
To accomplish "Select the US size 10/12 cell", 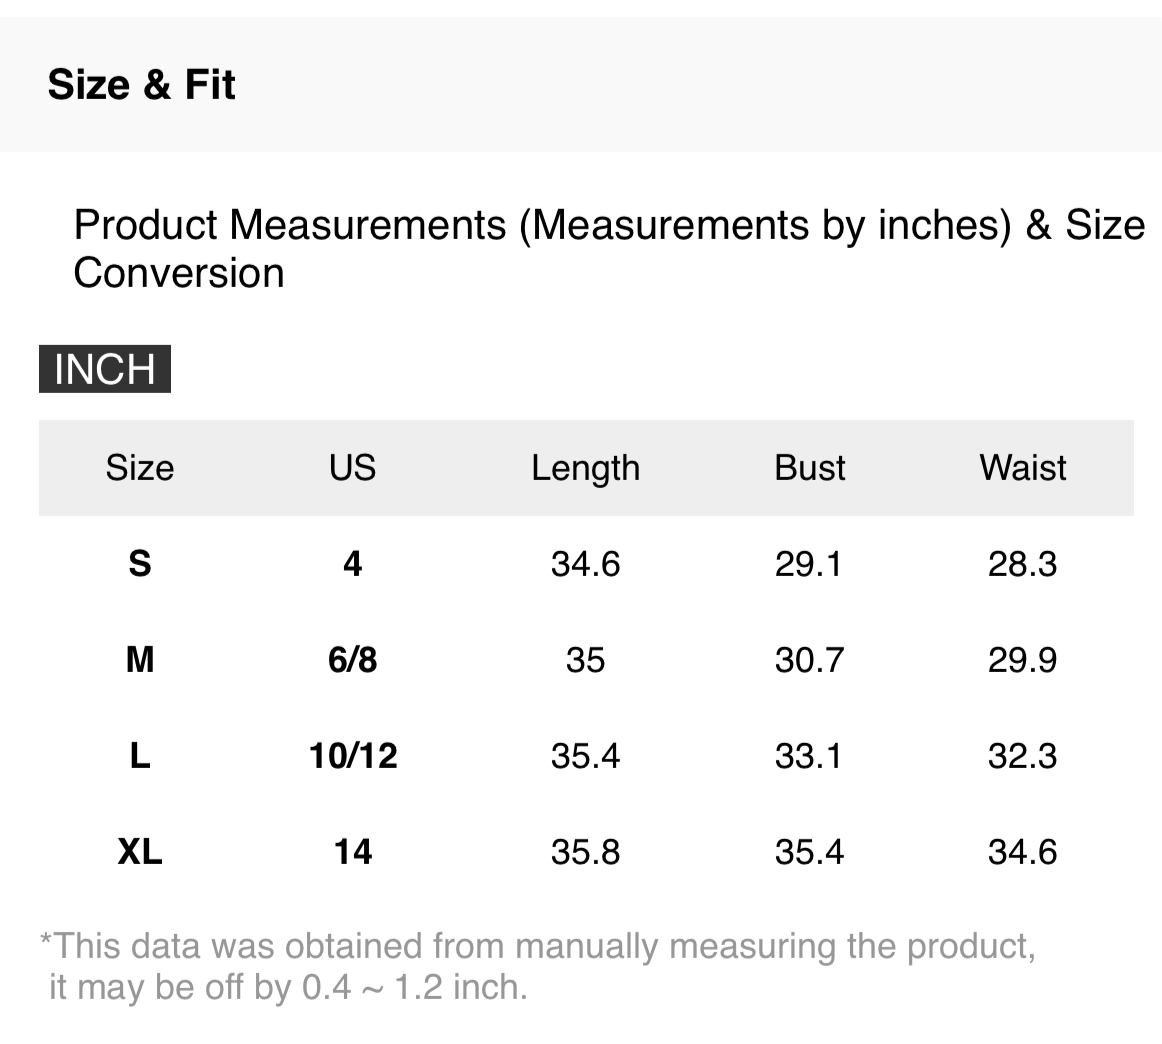I will point(353,756).
